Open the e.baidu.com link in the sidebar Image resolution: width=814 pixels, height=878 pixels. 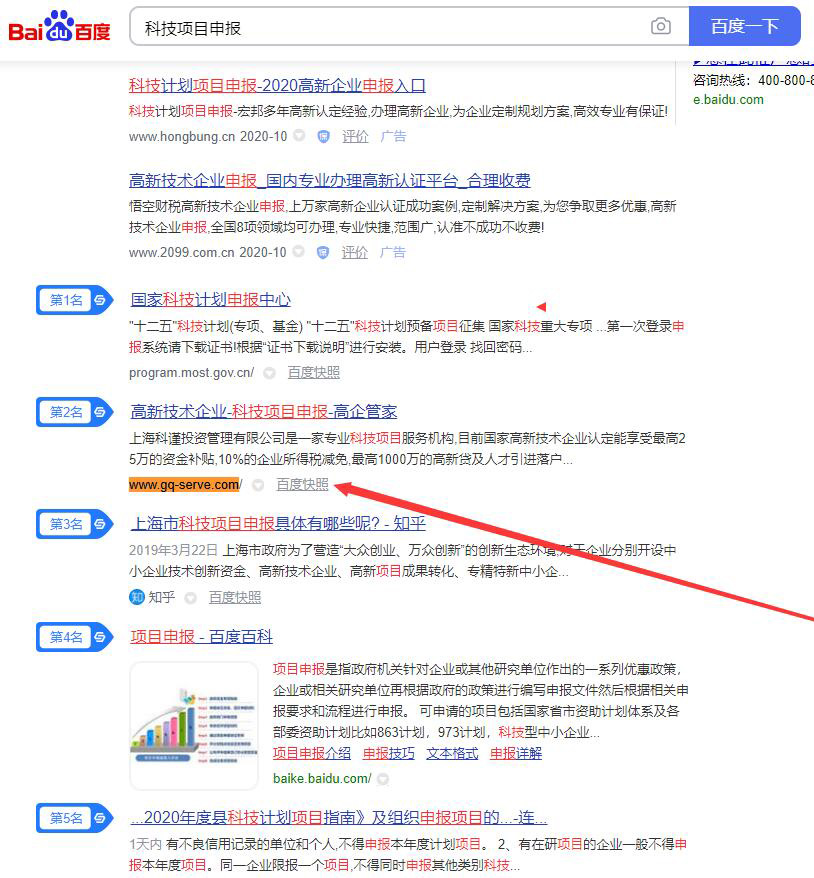point(728,100)
